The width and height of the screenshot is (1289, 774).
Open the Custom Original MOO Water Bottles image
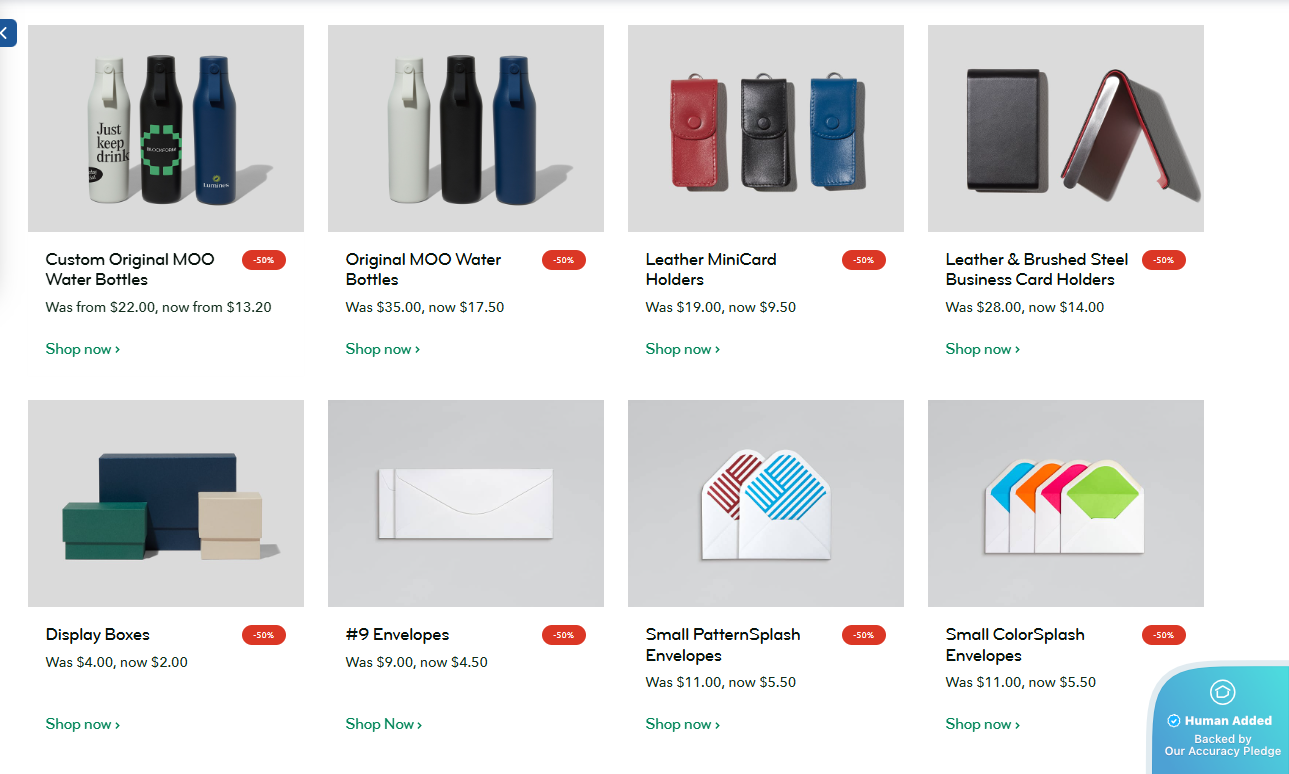coord(166,129)
